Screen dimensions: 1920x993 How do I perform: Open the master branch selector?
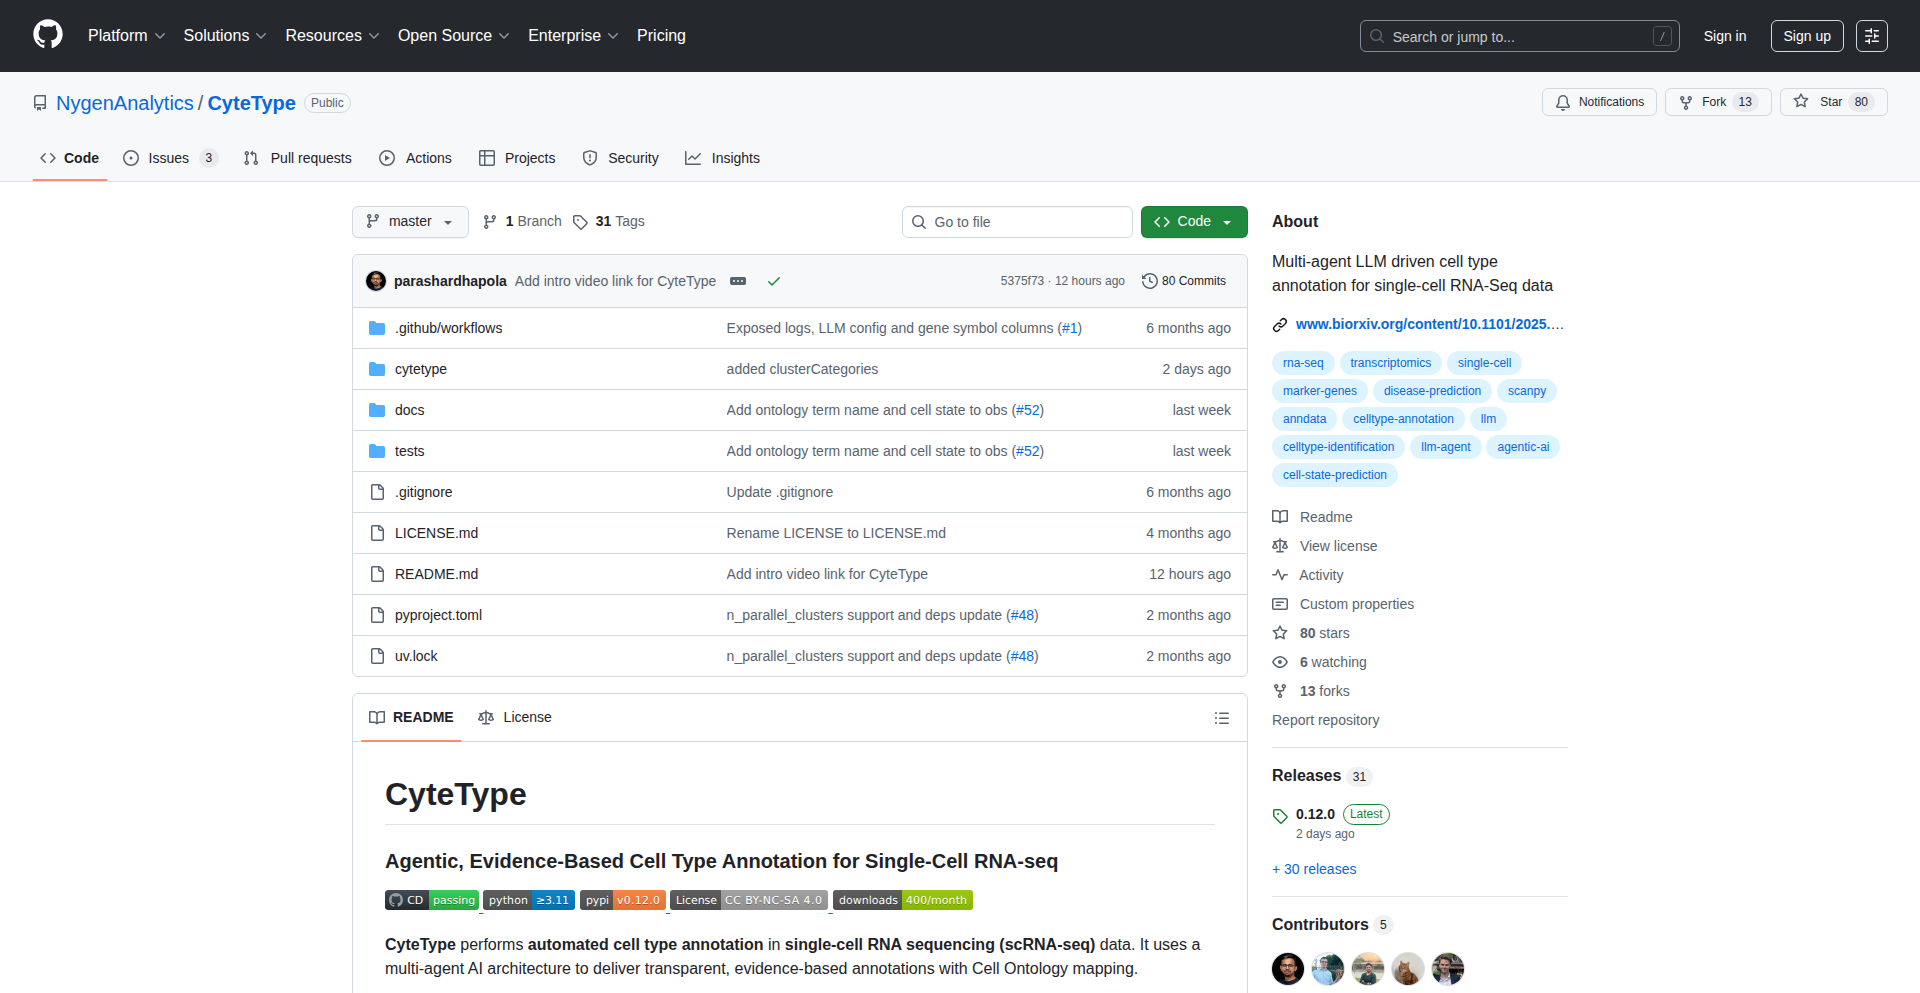(x=409, y=221)
